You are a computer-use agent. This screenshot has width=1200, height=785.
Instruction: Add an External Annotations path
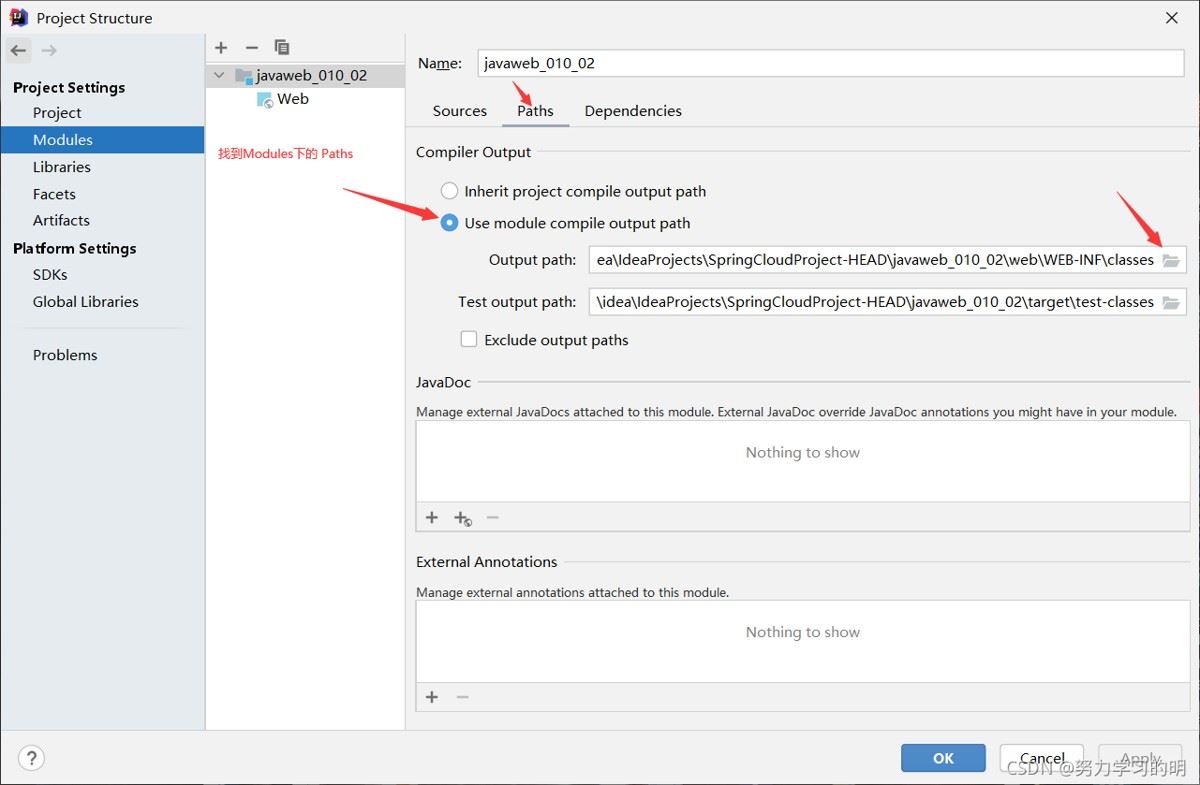tap(432, 697)
